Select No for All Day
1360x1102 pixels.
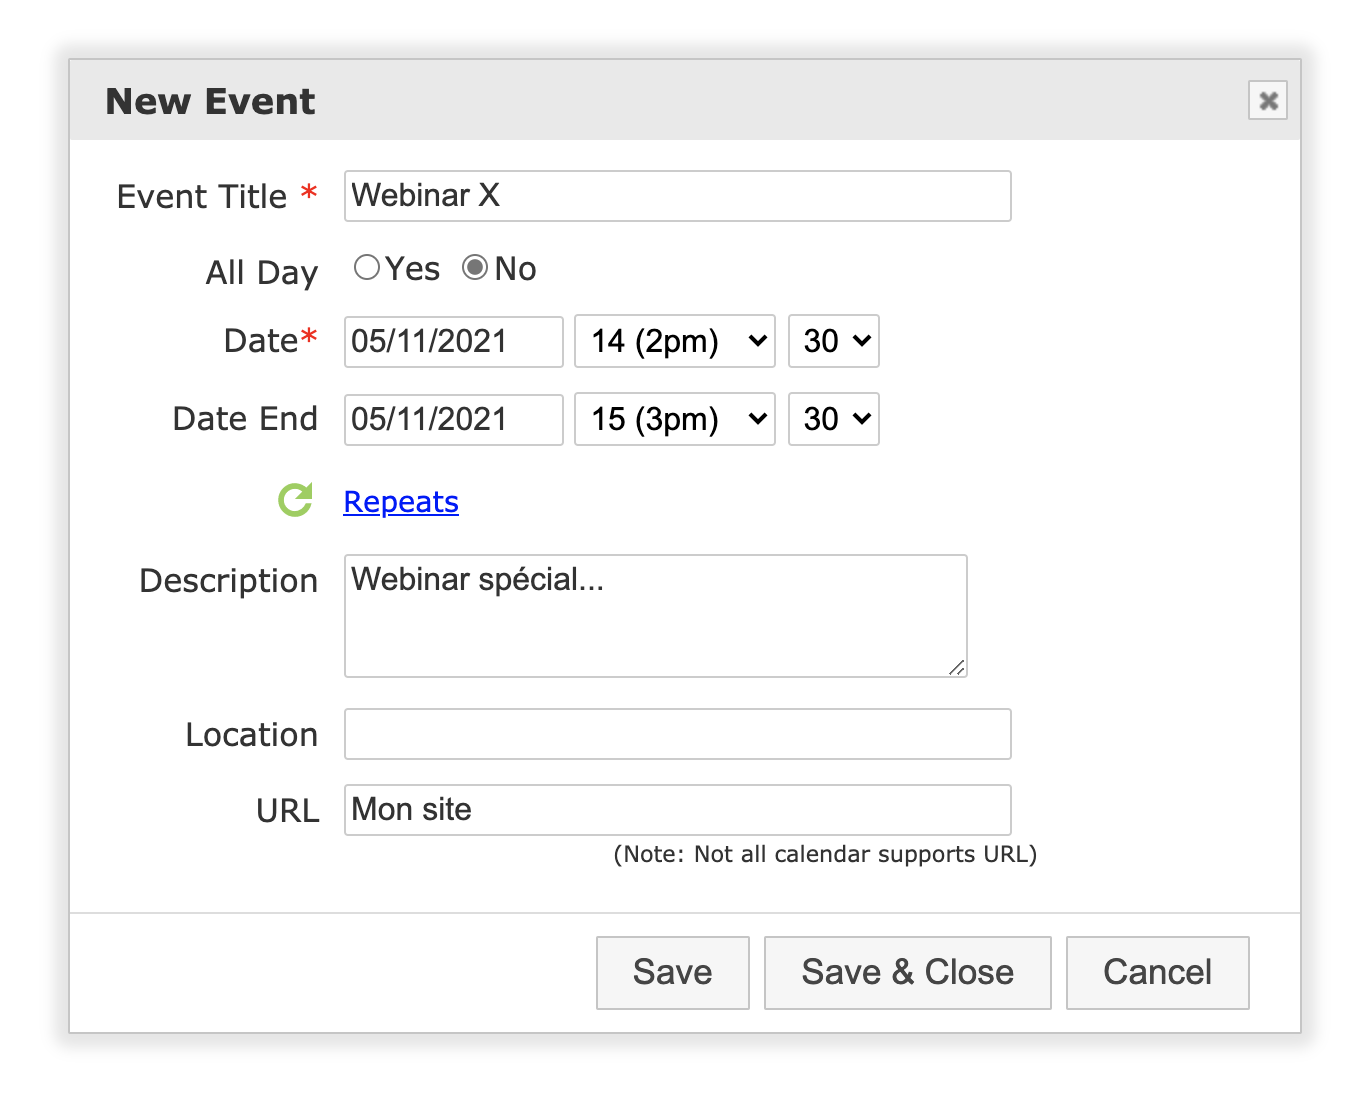coord(475,268)
